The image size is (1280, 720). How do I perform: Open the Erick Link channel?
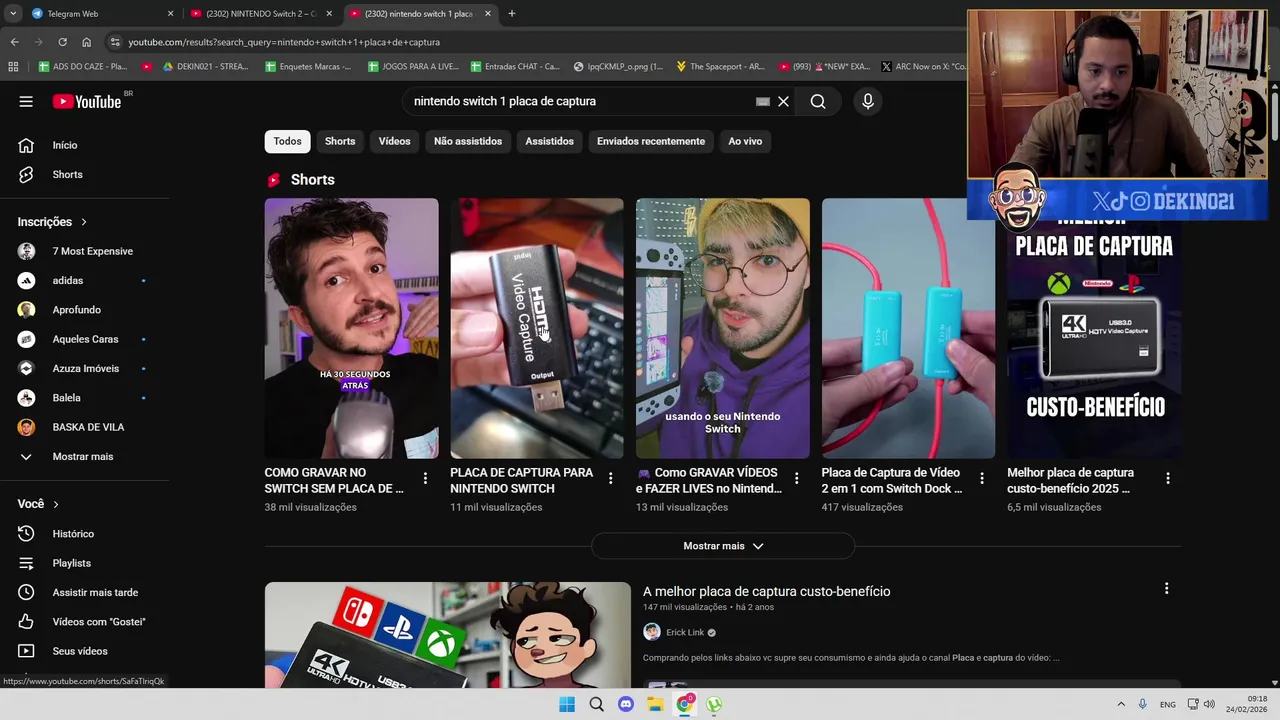click(x=685, y=632)
